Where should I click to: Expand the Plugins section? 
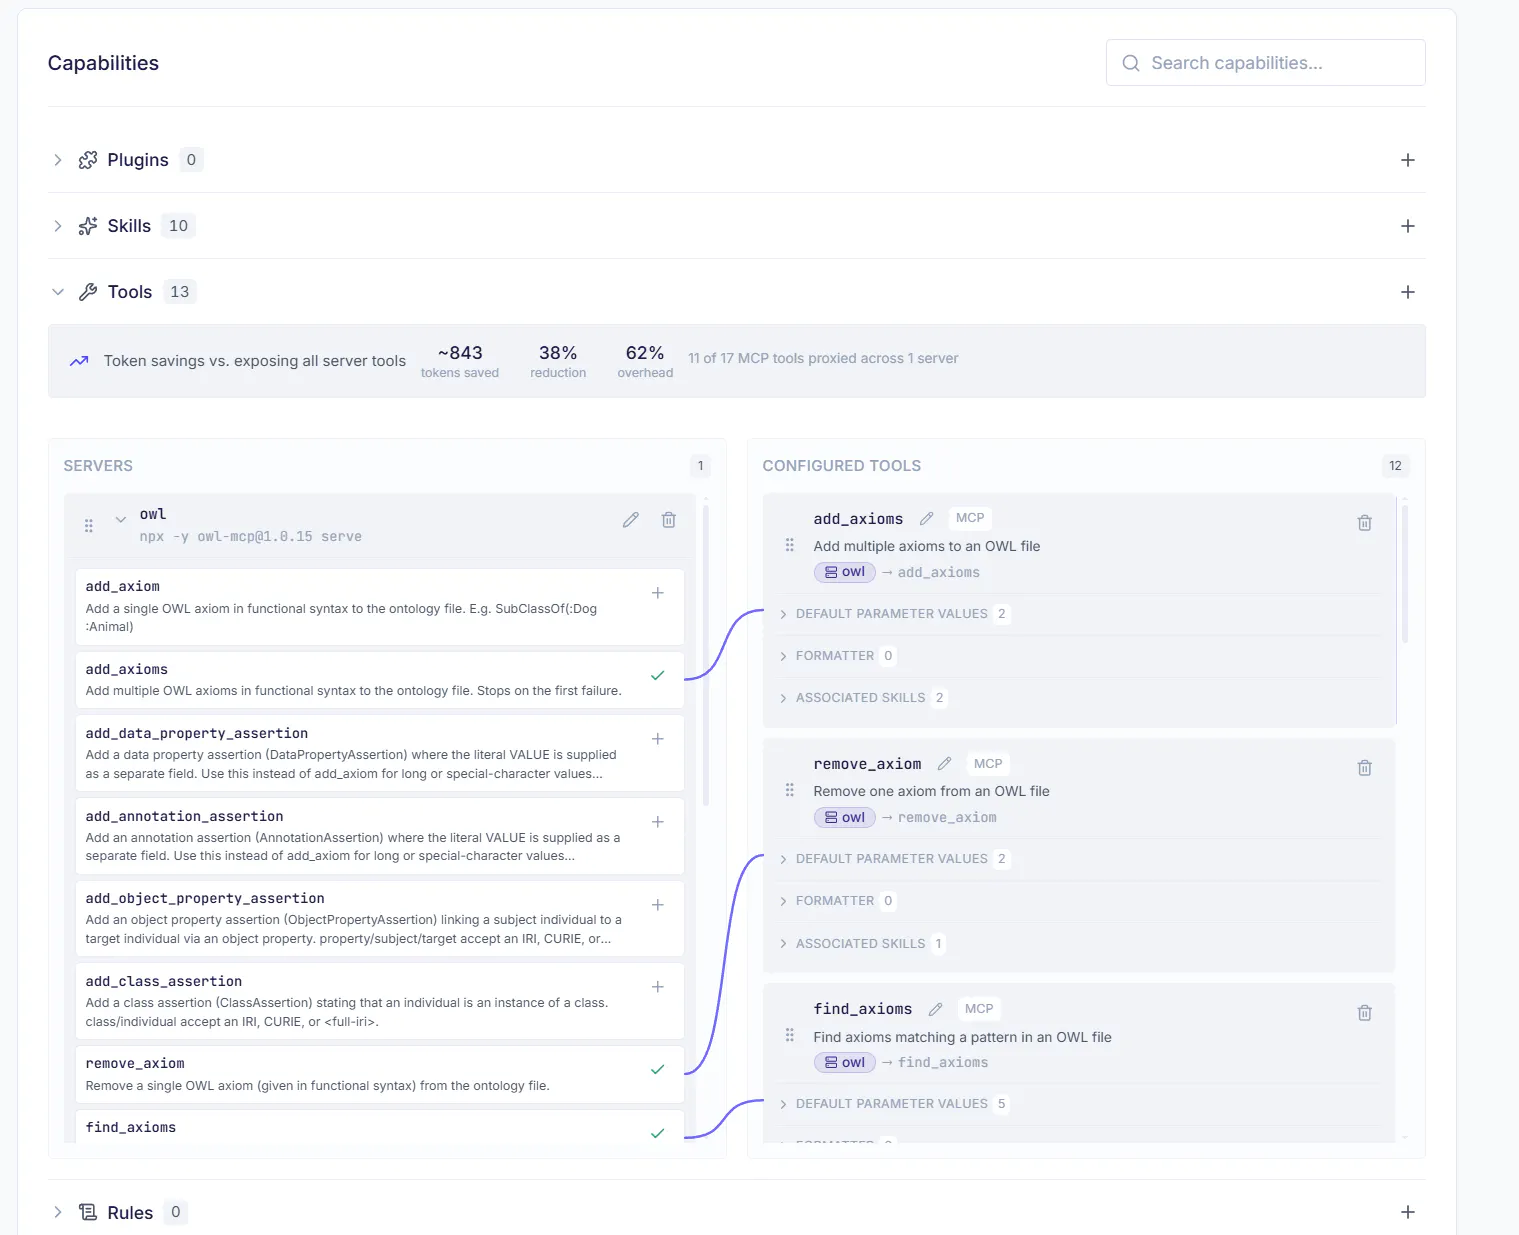coord(58,160)
